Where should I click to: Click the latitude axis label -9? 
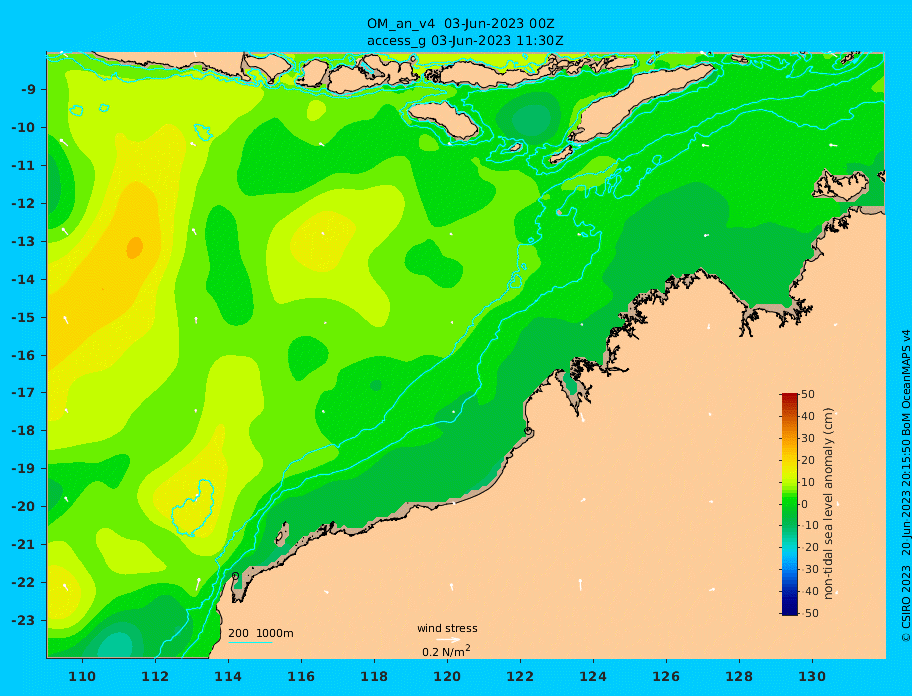[x=28, y=90]
